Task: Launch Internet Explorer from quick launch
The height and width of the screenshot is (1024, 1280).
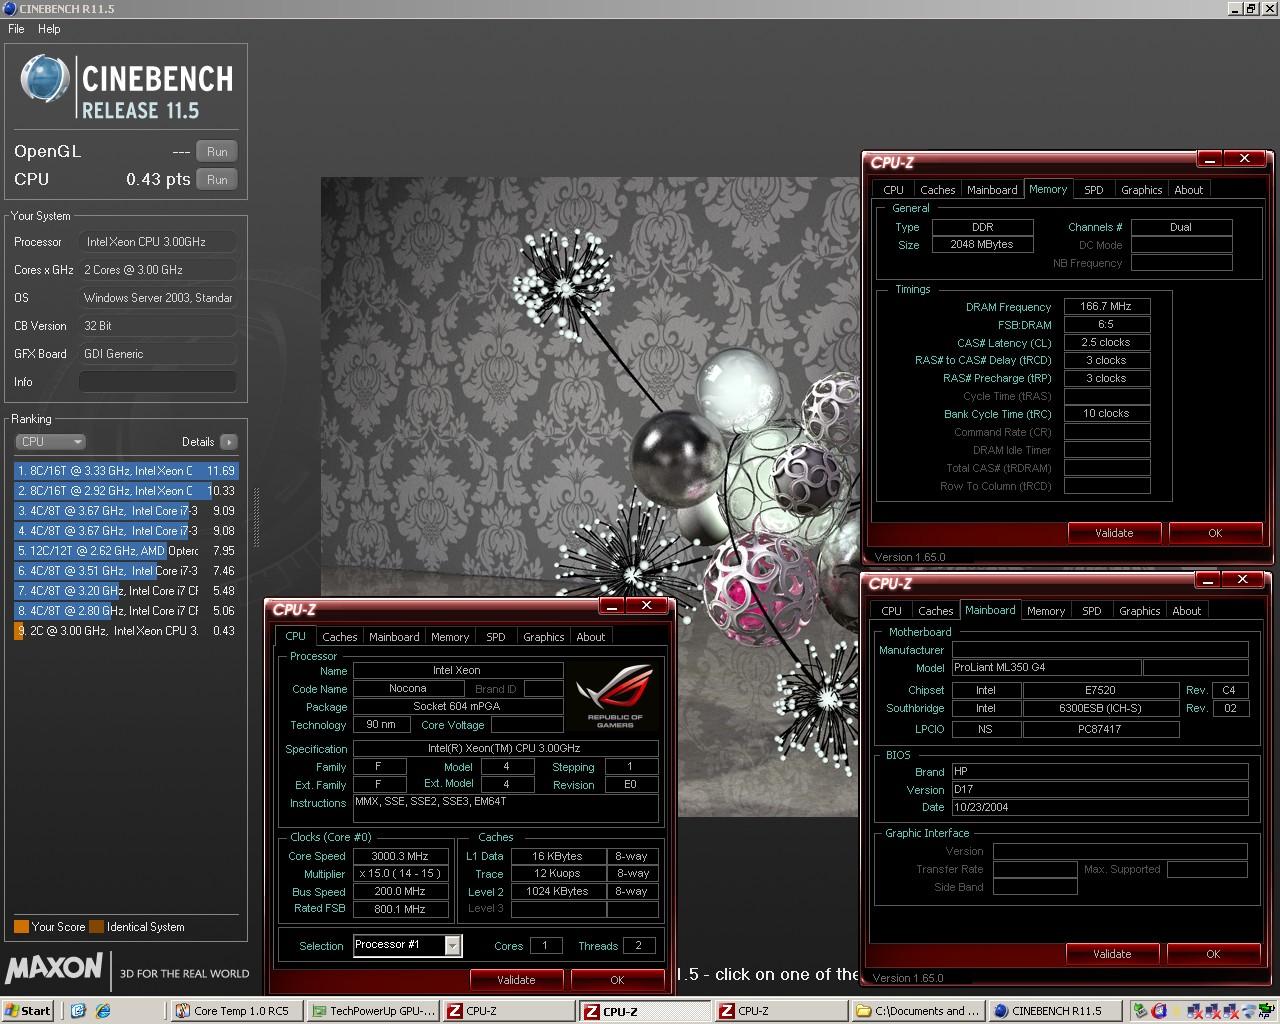Action: tap(102, 1011)
